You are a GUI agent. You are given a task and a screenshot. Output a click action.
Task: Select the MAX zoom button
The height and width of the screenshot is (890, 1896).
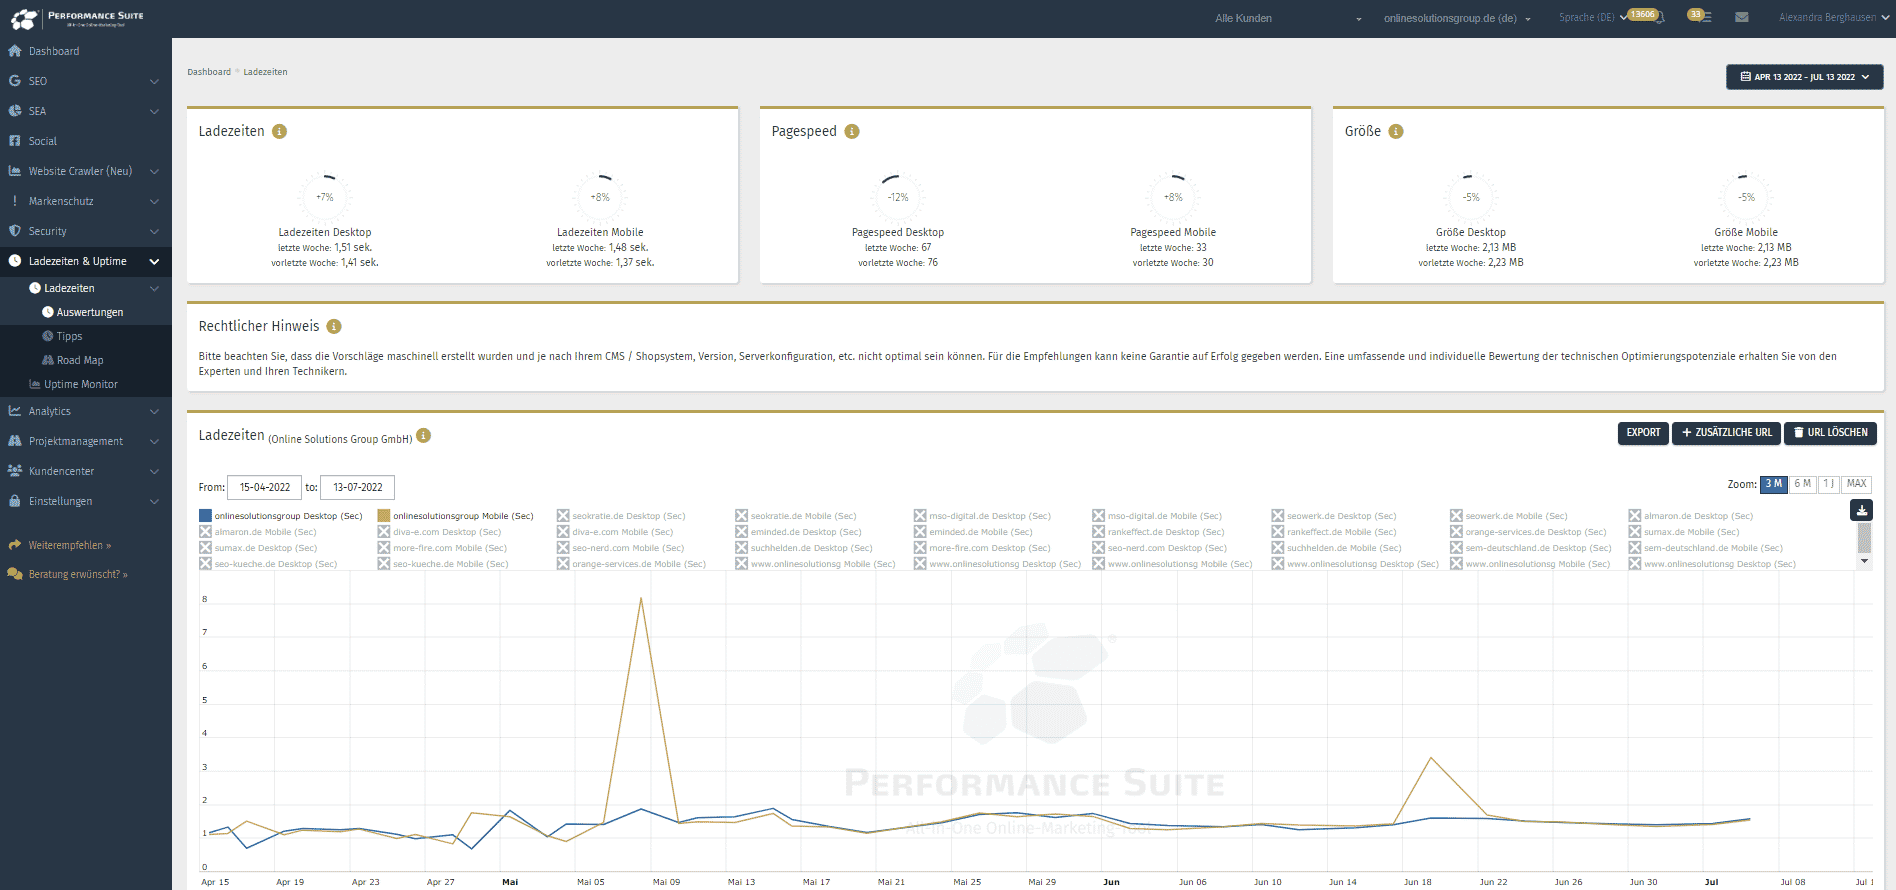[1857, 484]
